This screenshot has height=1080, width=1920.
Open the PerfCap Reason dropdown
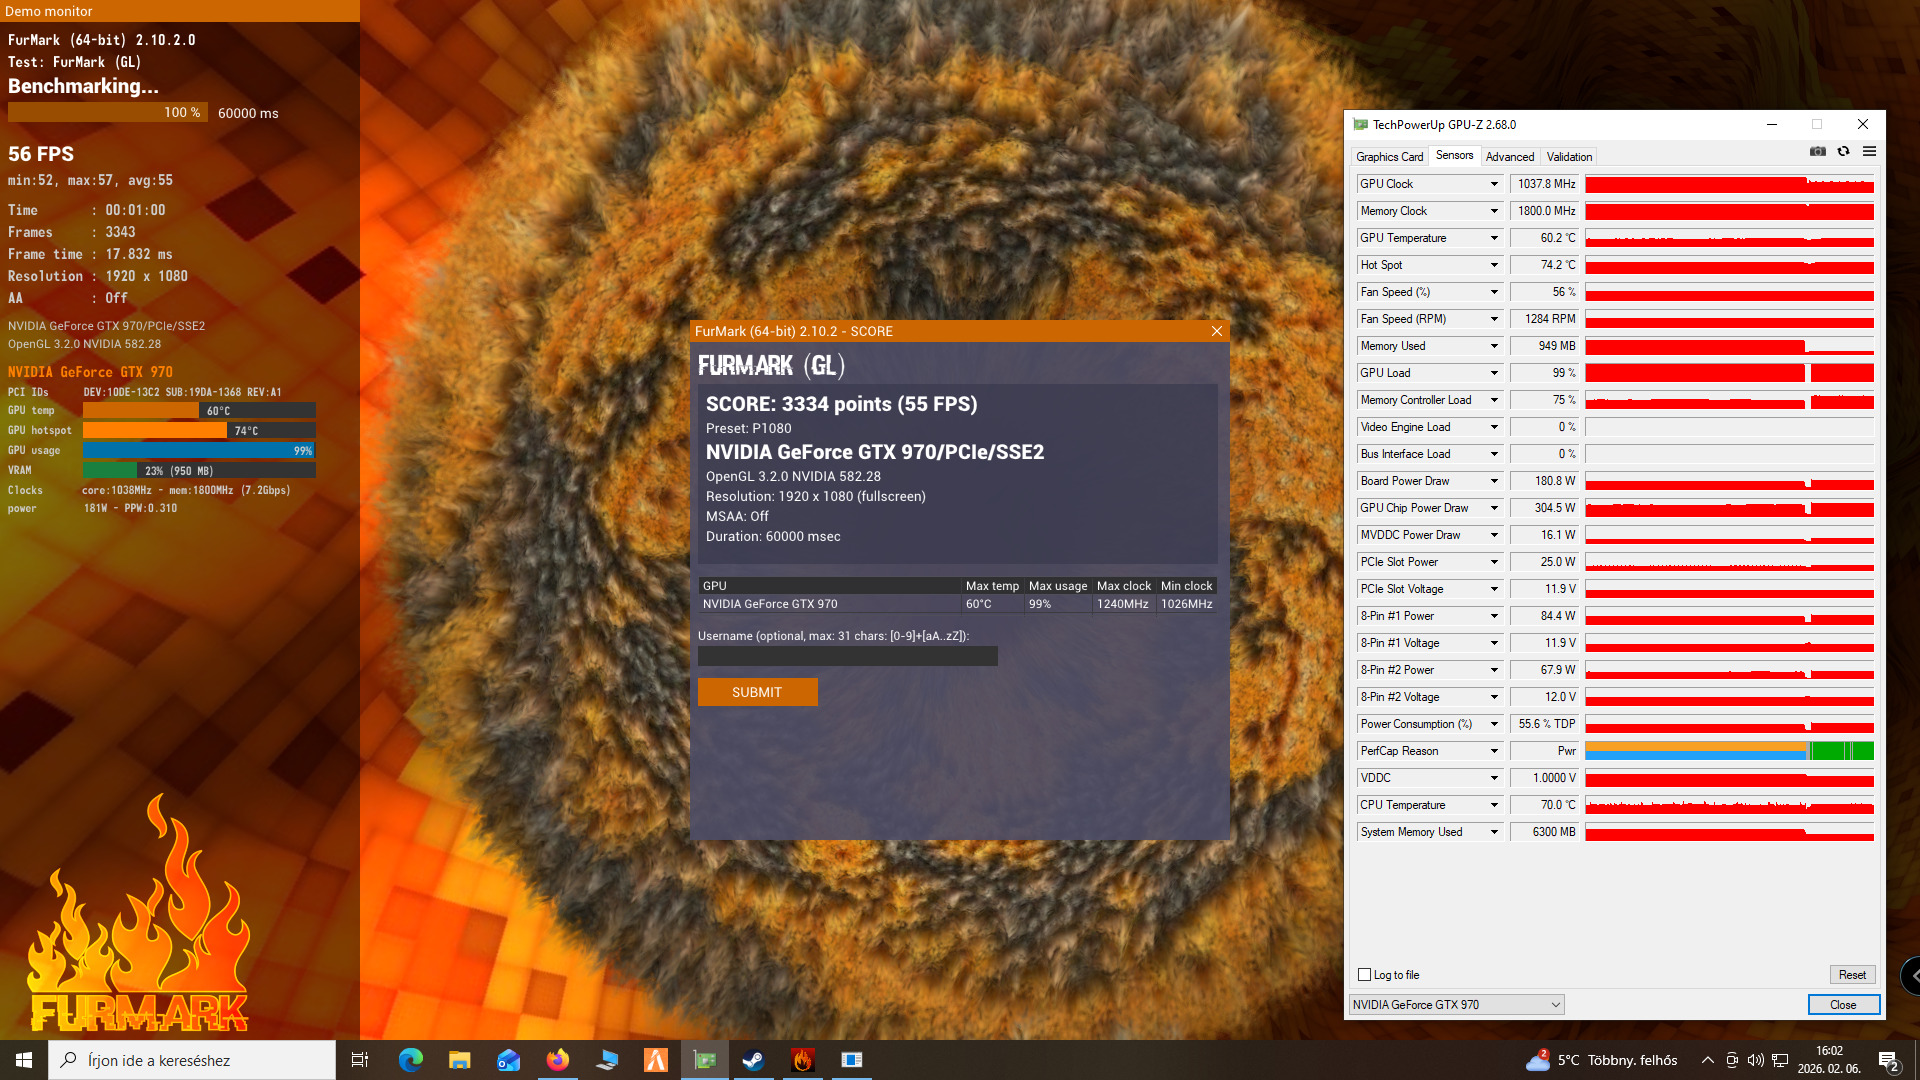(1494, 751)
